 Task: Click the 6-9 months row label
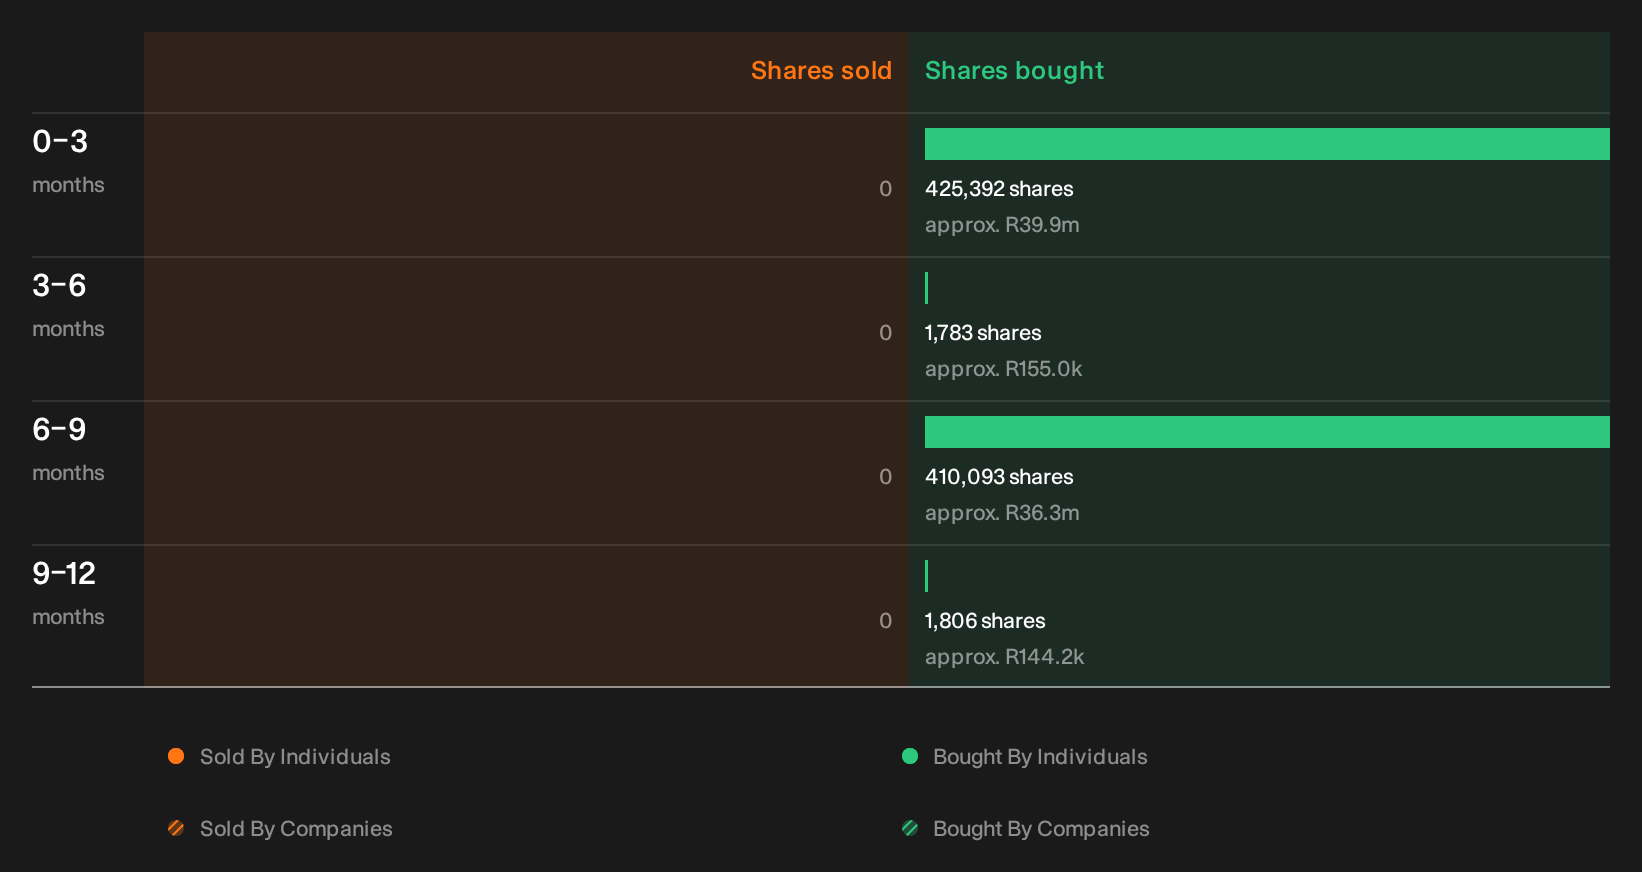point(68,450)
